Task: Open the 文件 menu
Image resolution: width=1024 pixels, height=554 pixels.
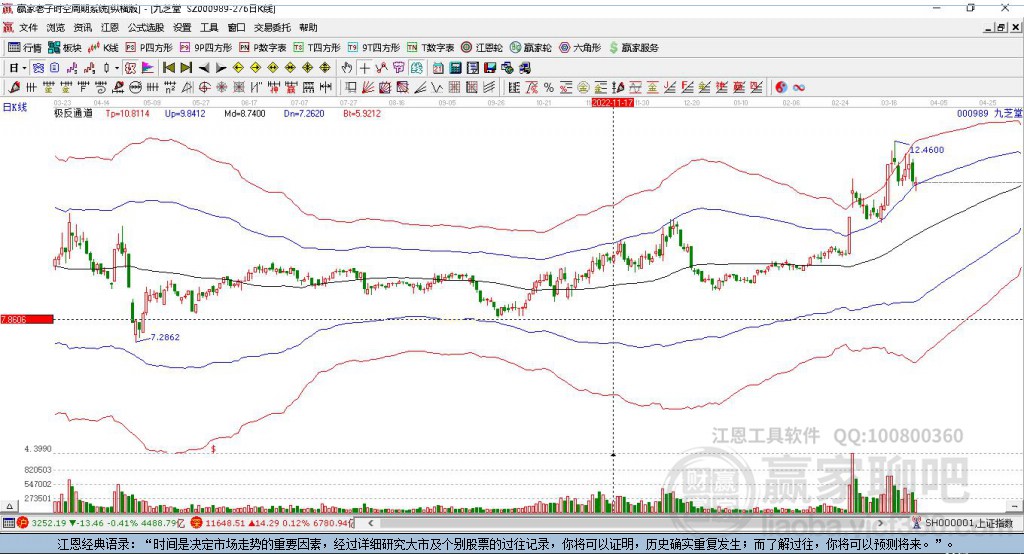Action: point(28,27)
